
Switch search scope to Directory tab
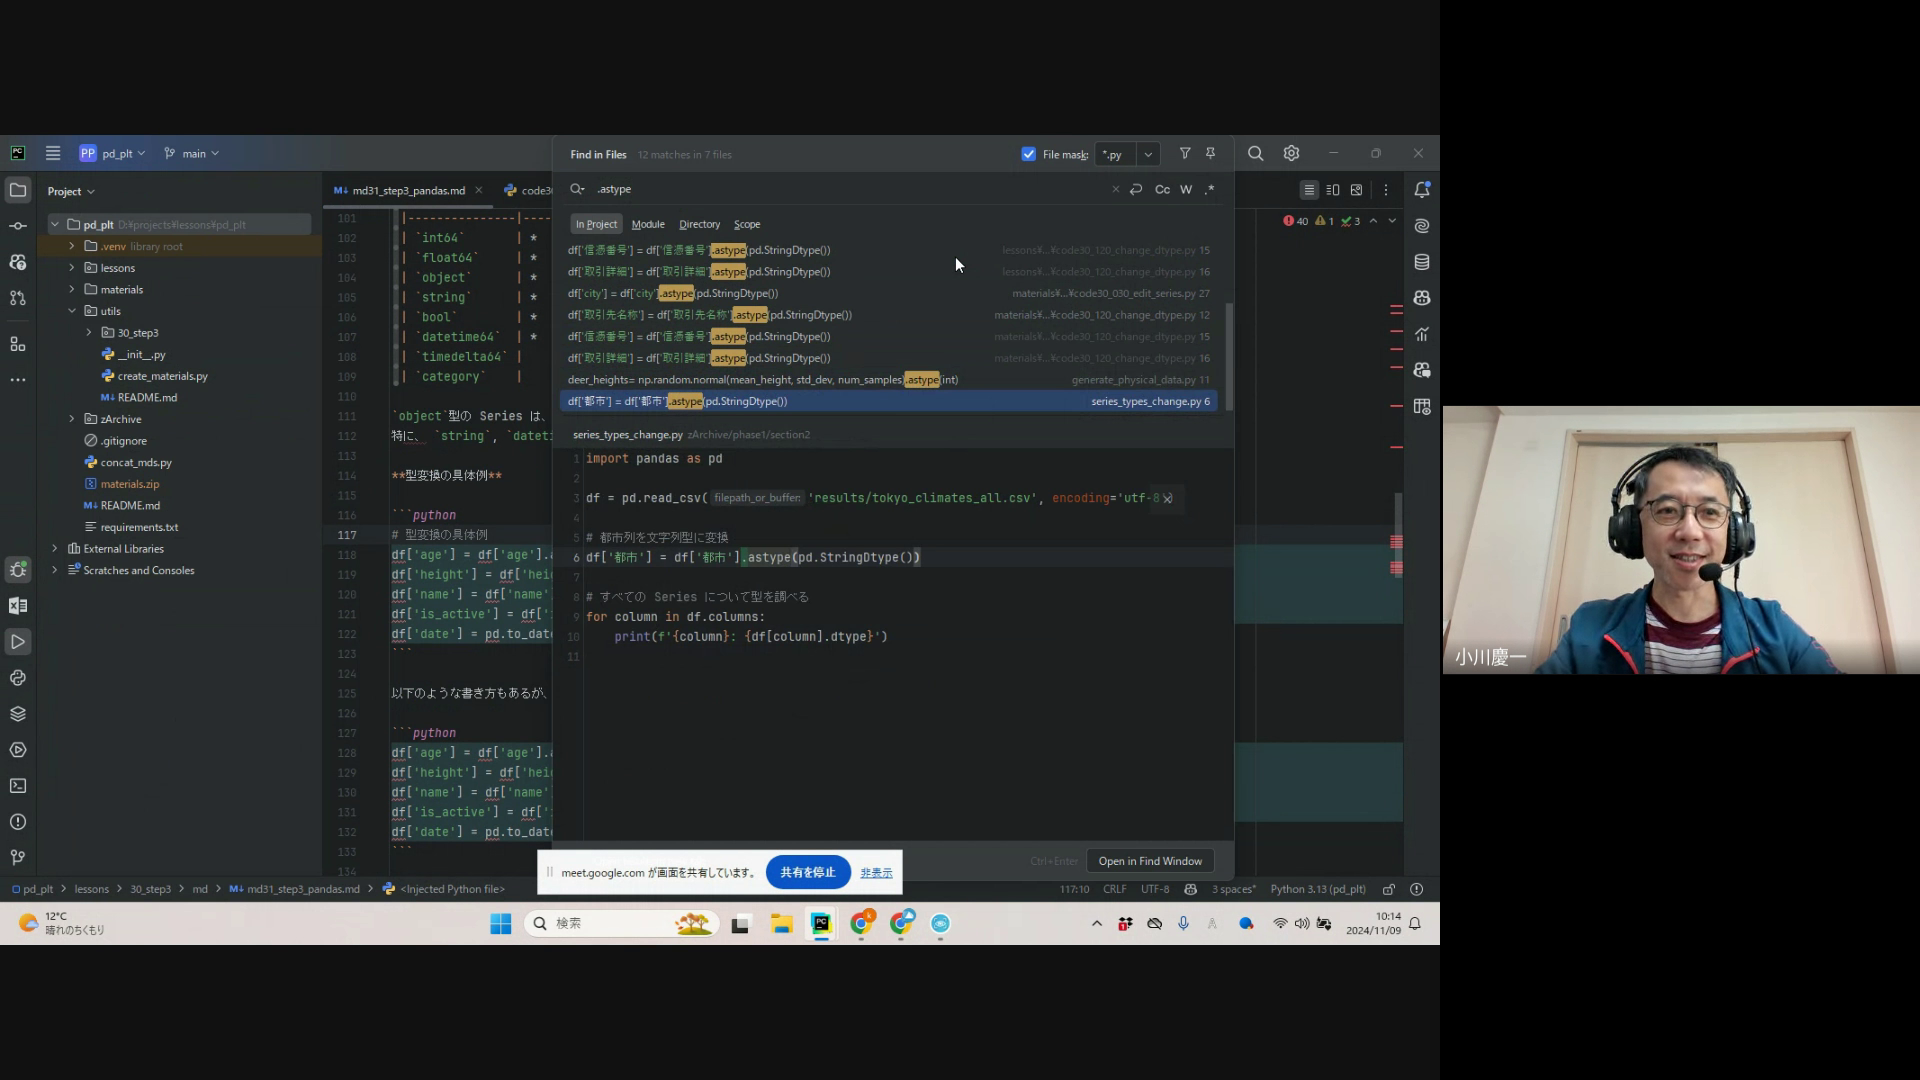(x=699, y=224)
